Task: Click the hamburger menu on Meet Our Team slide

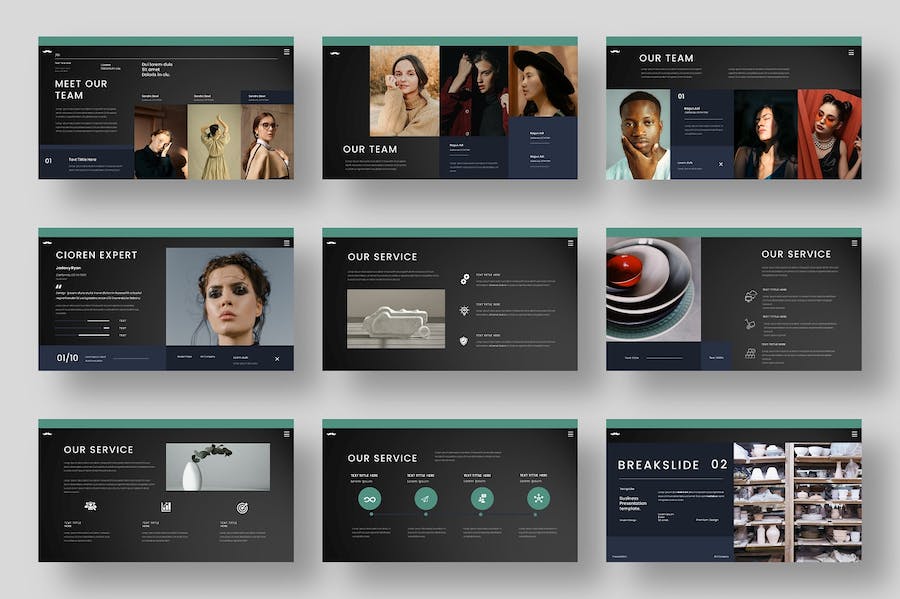Action: [286, 52]
